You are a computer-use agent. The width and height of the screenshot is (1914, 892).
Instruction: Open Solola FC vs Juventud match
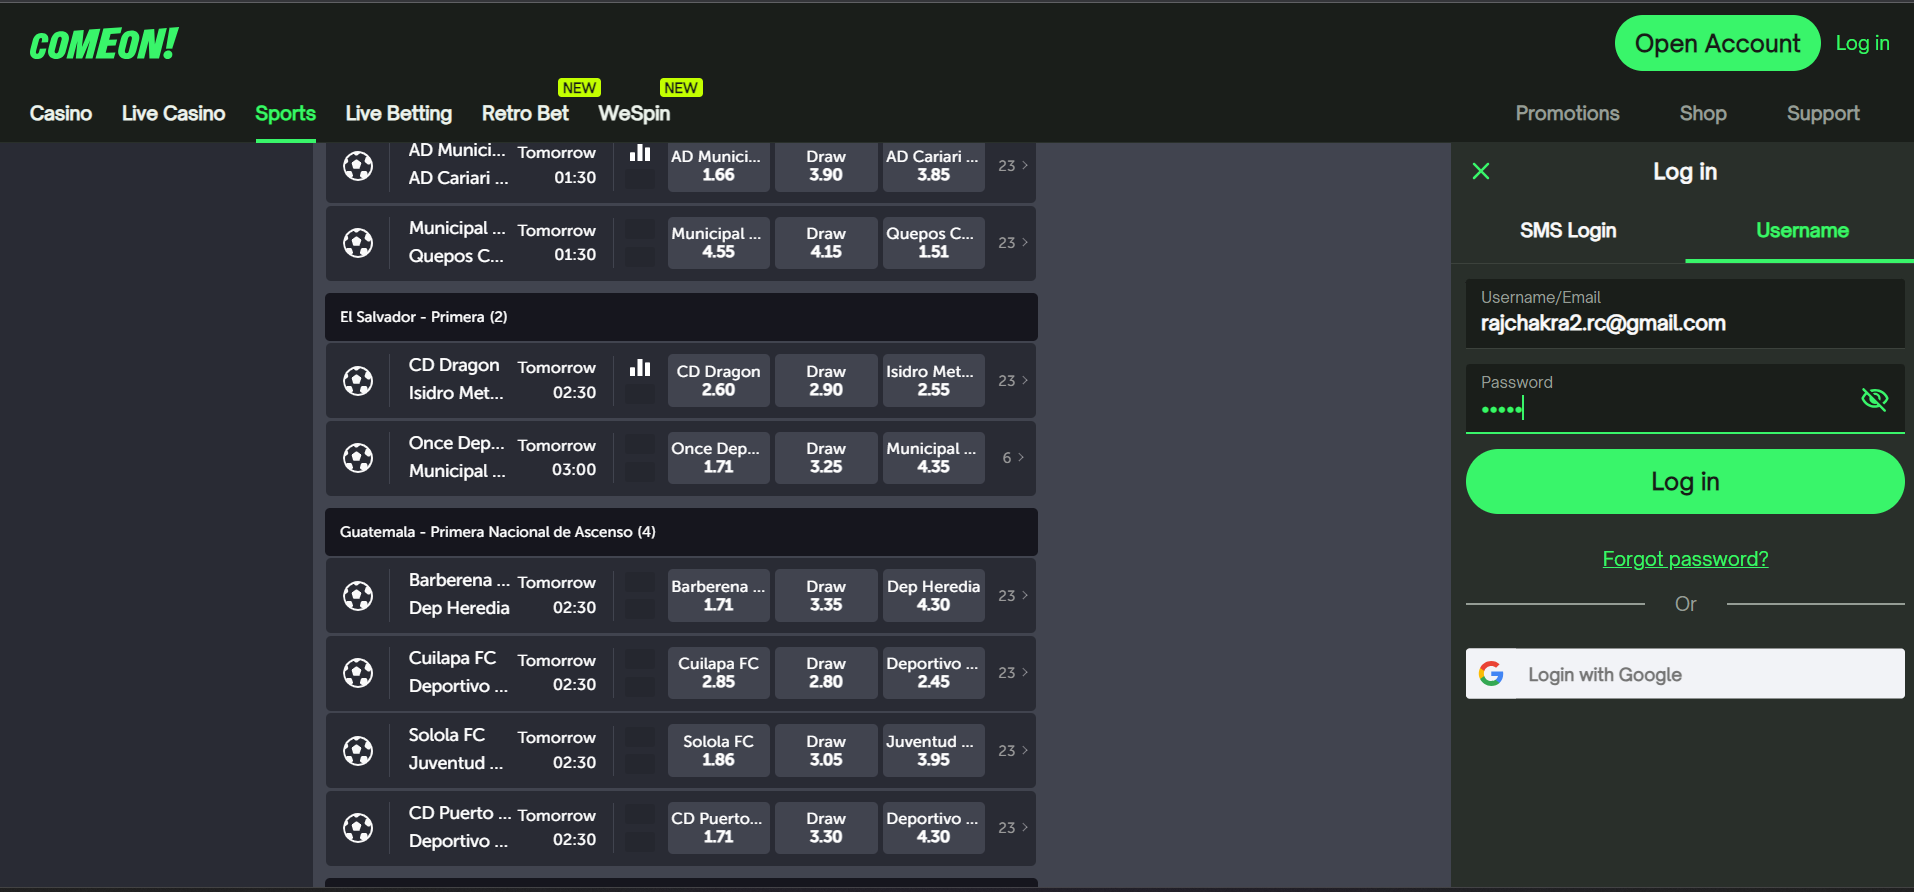tap(456, 749)
